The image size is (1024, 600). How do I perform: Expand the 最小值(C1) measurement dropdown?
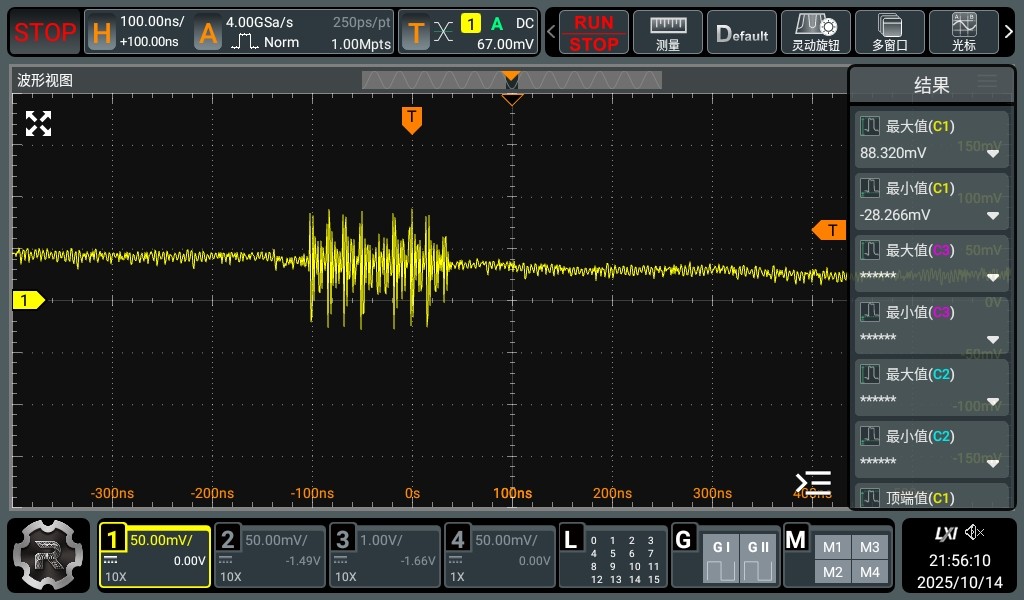(x=993, y=216)
